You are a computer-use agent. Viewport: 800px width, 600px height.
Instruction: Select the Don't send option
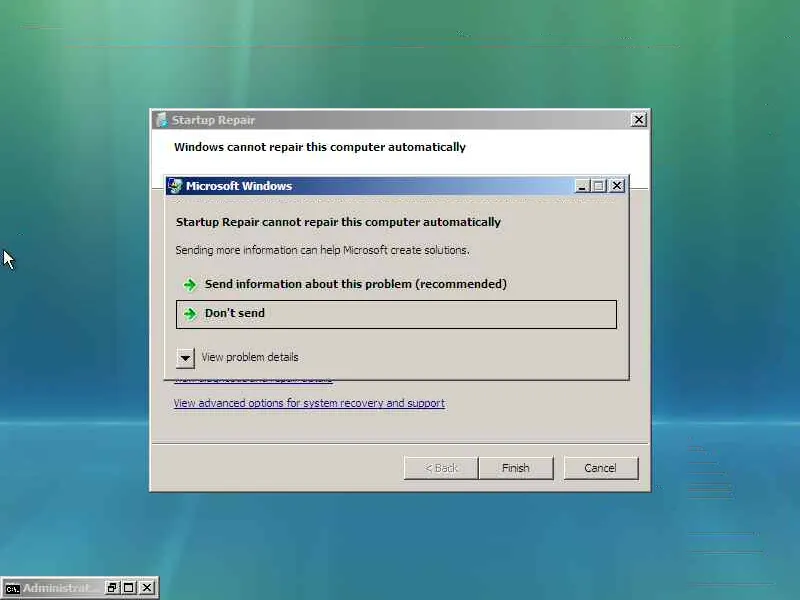pyautogui.click(x=396, y=314)
